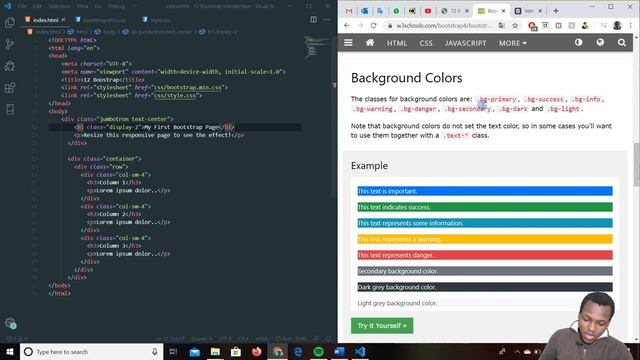Open the Windows Start menu

tap(10, 351)
